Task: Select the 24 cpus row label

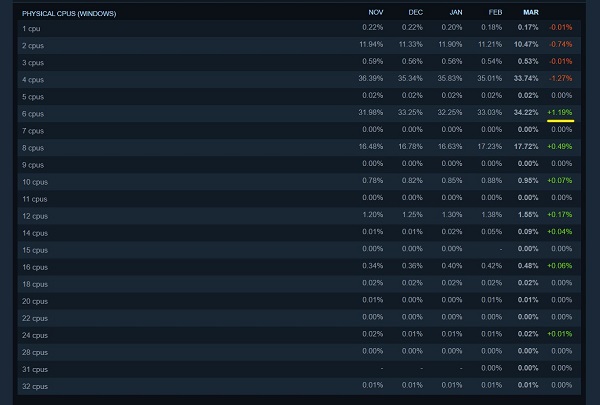Action: 35,335
